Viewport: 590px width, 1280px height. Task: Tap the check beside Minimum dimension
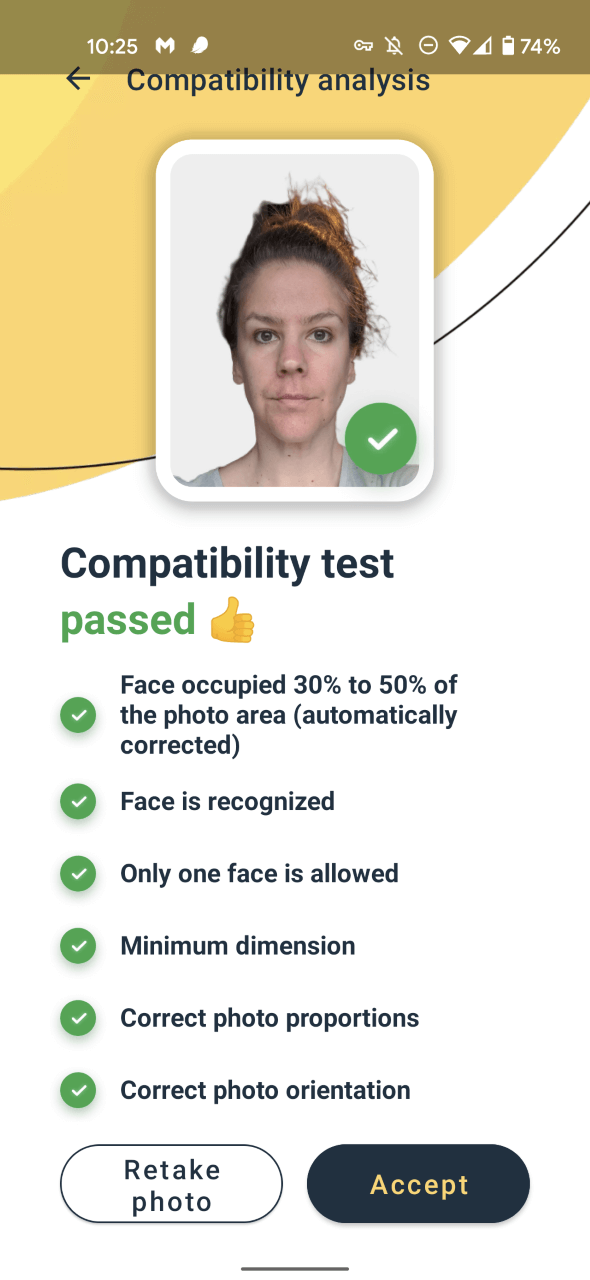[78, 945]
